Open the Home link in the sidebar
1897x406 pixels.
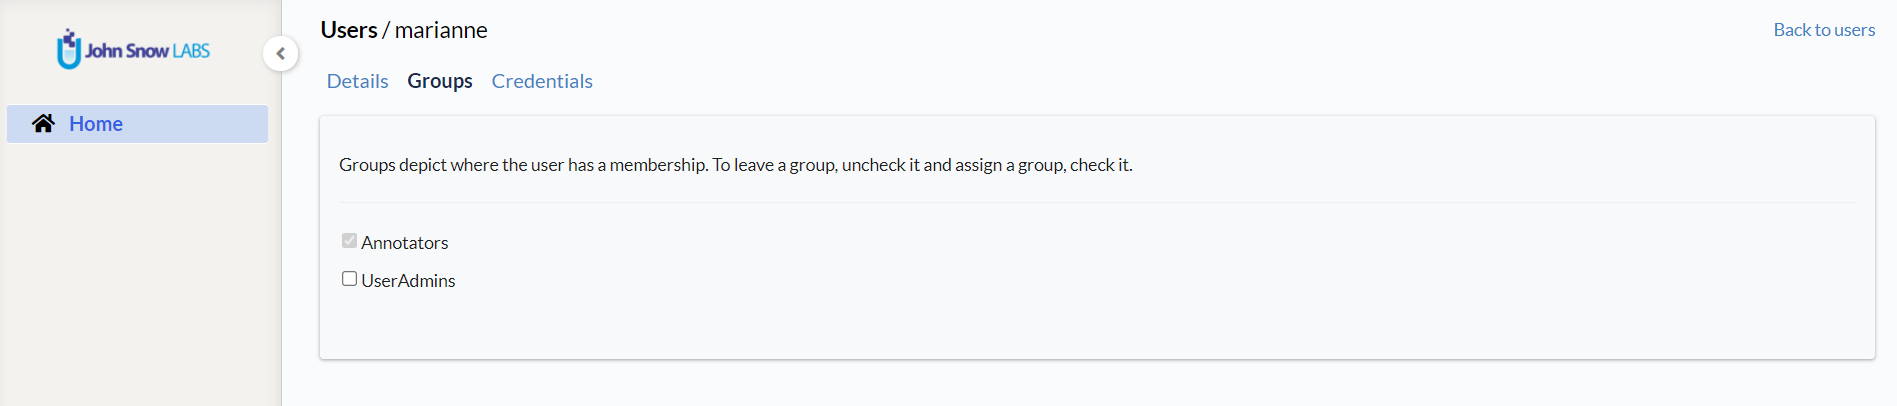pyautogui.click(x=96, y=124)
